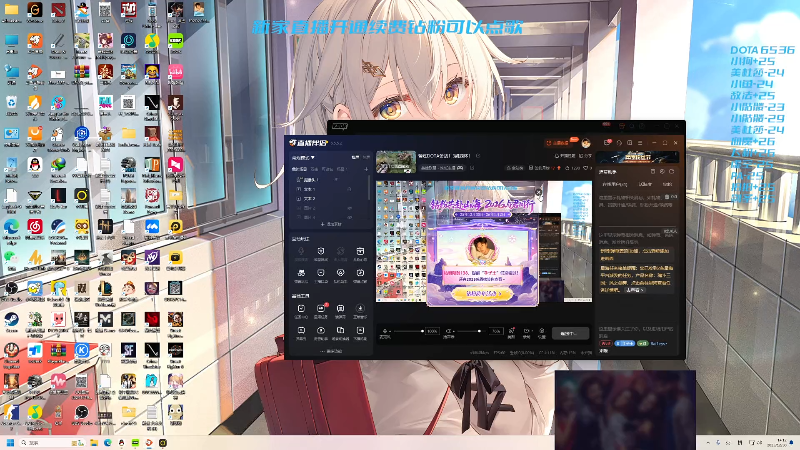Viewport: 800px width, 450px height.
Task: Open the Counter-Strike desktop shortcut
Action: click(11, 411)
